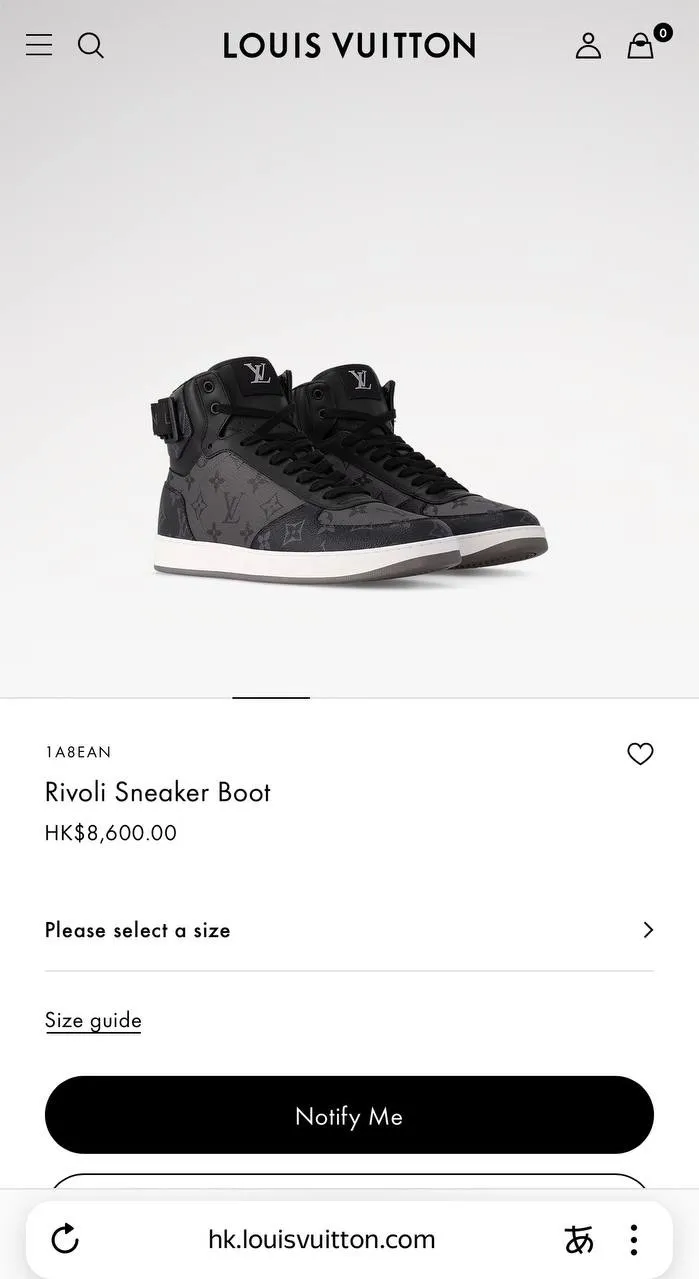Viewport: 699px width, 1279px height.
Task: Open the 'Please select a size' selector
Action: (x=138, y=930)
